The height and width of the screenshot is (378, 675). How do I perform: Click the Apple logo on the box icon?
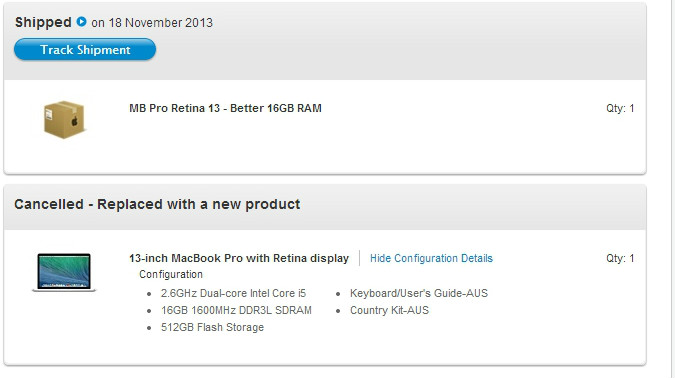(74, 121)
